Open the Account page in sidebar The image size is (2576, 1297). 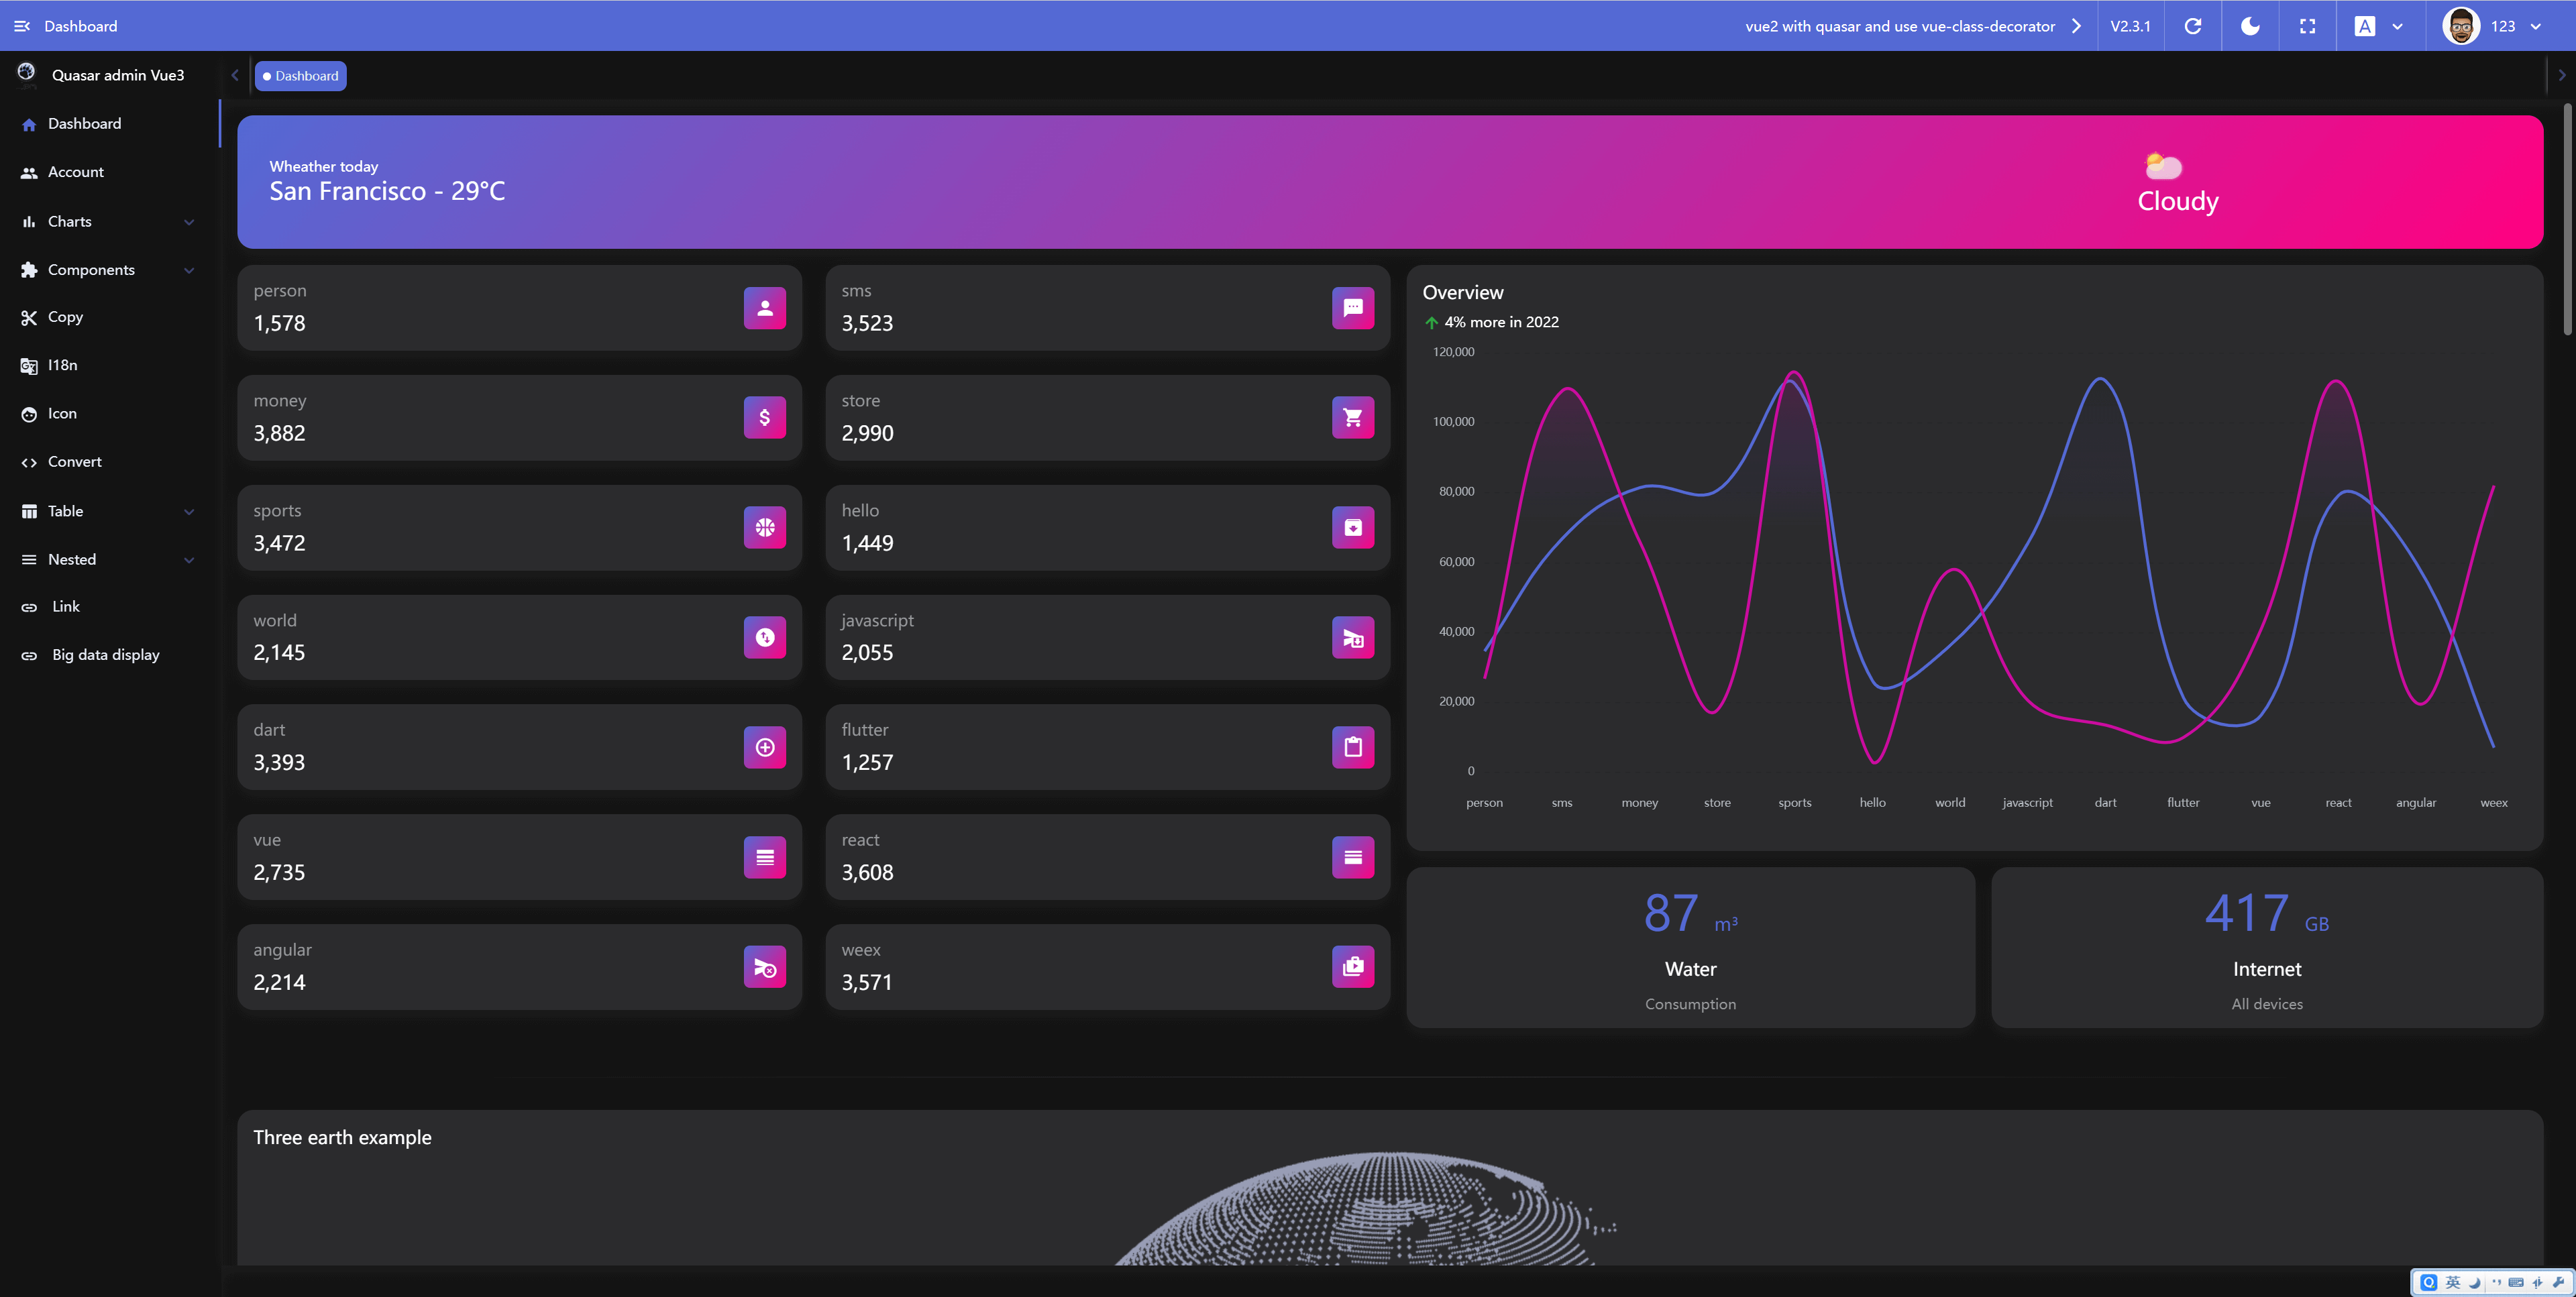click(76, 172)
